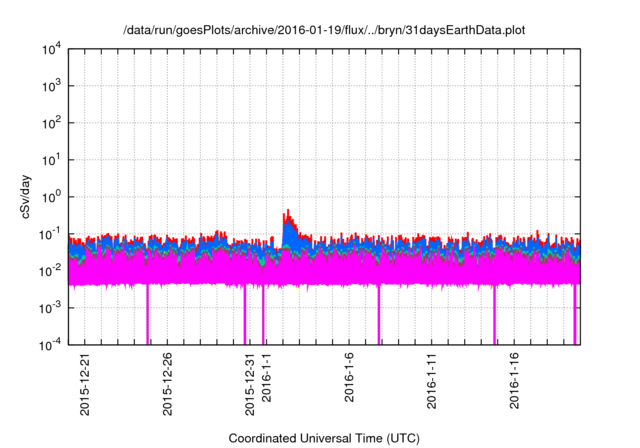This screenshot has width=640, height=448.
Task: Click the '2016-1-16' date tick label
Action: pos(514,381)
